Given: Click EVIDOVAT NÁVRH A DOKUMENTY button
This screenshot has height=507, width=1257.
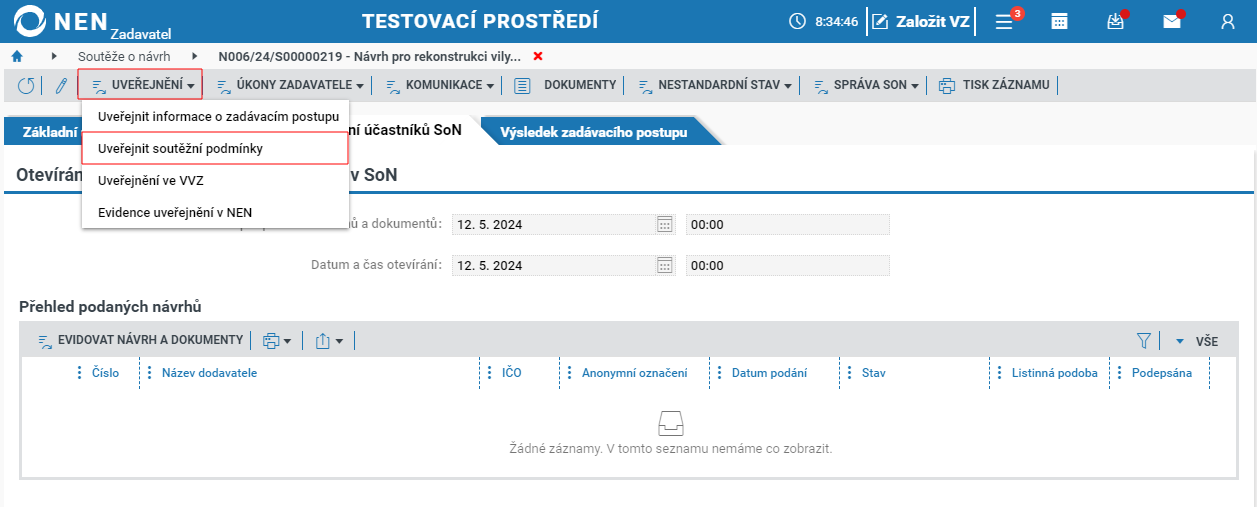Looking at the screenshot, I should click(x=140, y=340).
